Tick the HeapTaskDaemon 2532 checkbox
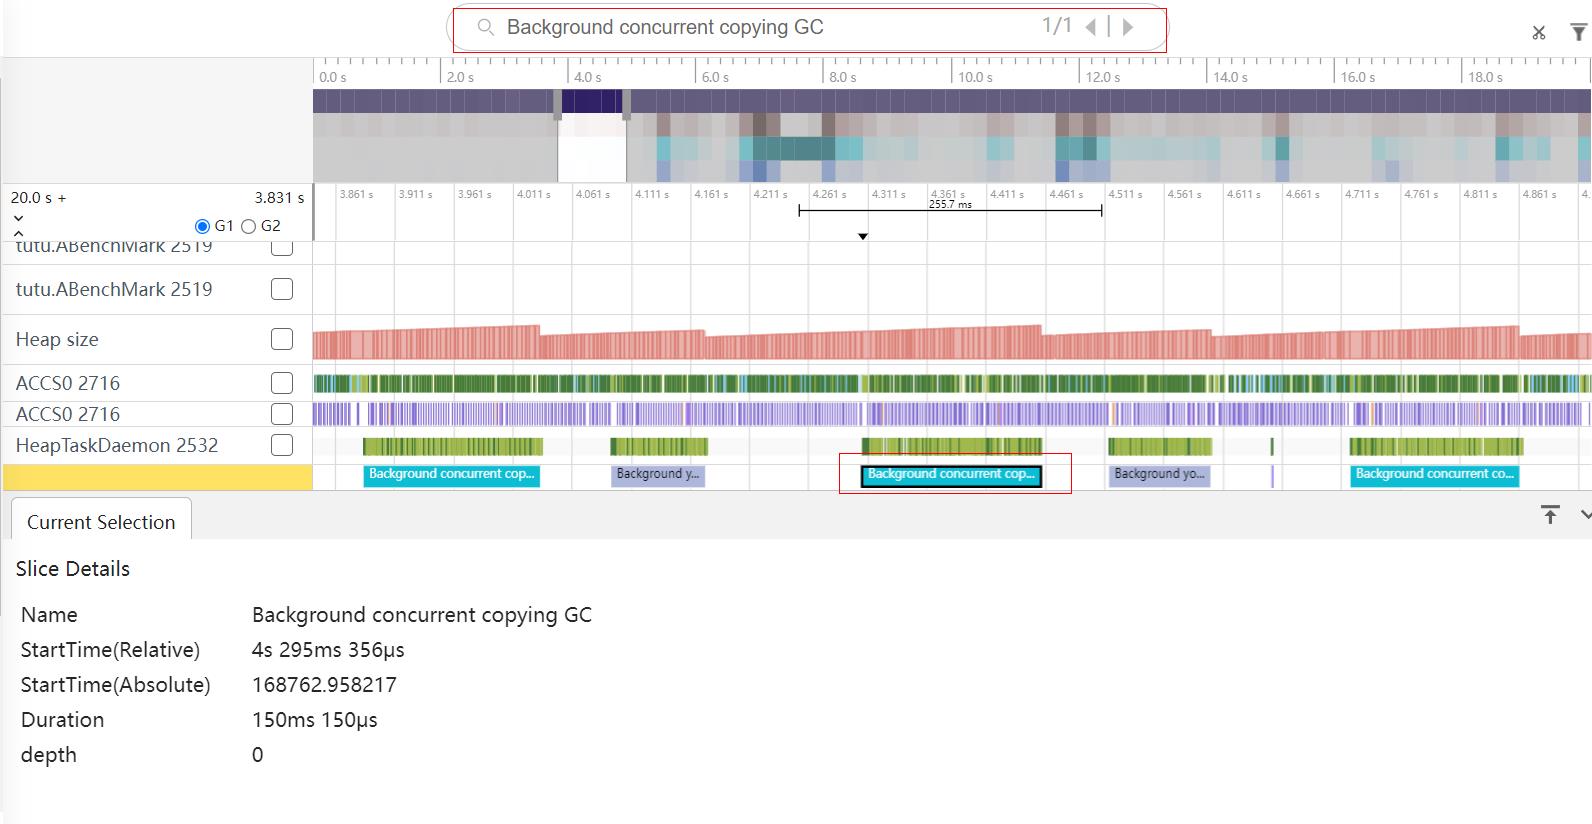The width and height of the screenshot is (1592, 824). point(282,445)
